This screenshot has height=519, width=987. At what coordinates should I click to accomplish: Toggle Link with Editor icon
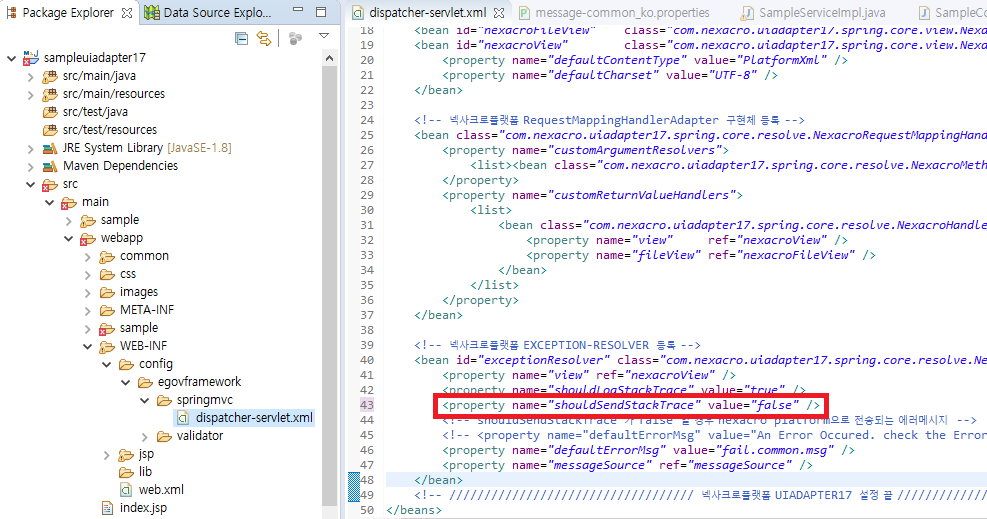[264, 38]
